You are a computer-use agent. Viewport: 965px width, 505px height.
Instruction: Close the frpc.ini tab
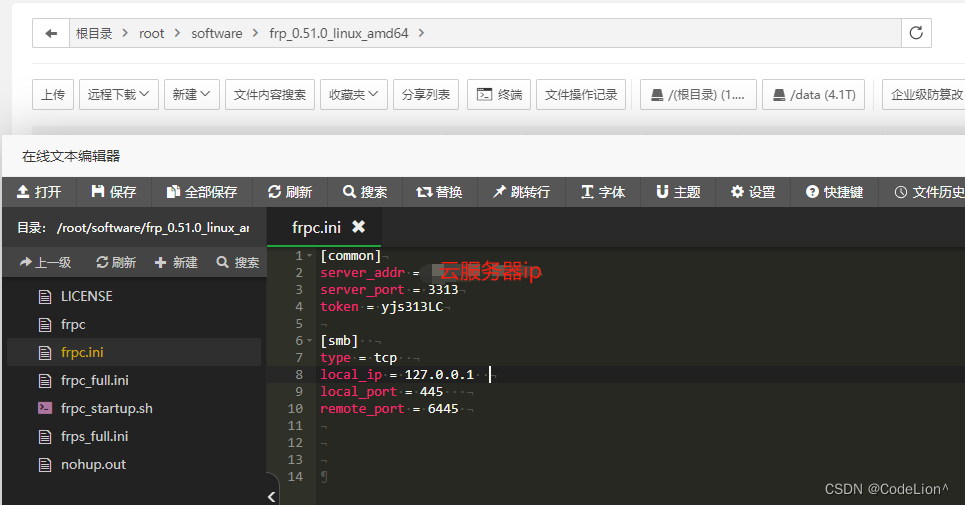coord(358,227)
